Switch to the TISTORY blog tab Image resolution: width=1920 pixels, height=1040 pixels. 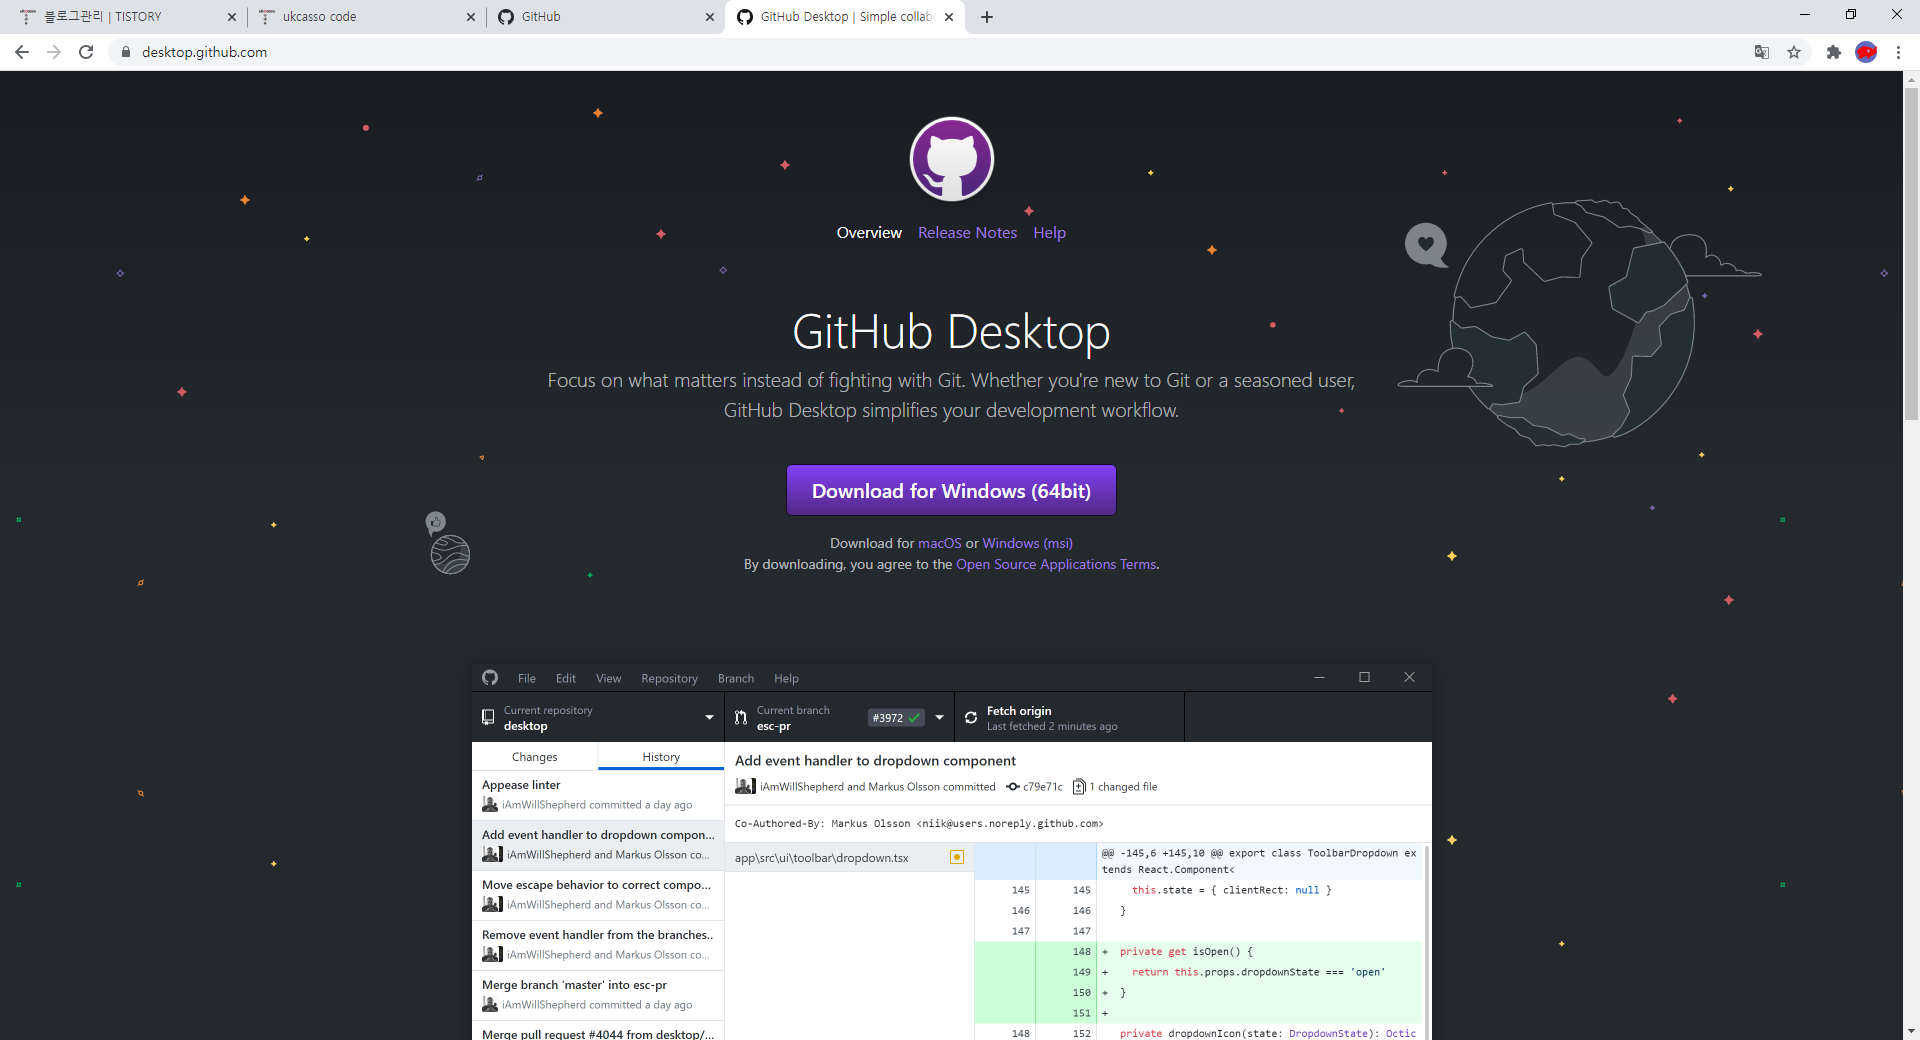tap(127, 17)
